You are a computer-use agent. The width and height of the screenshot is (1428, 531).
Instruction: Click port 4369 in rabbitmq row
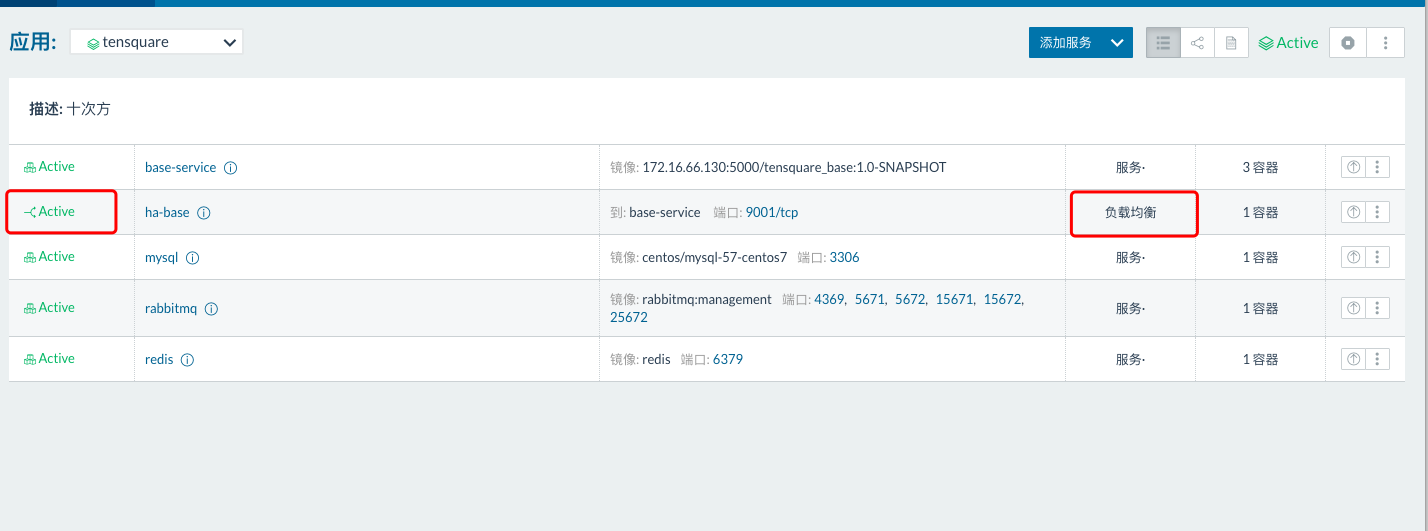click(x=829, y=299)
